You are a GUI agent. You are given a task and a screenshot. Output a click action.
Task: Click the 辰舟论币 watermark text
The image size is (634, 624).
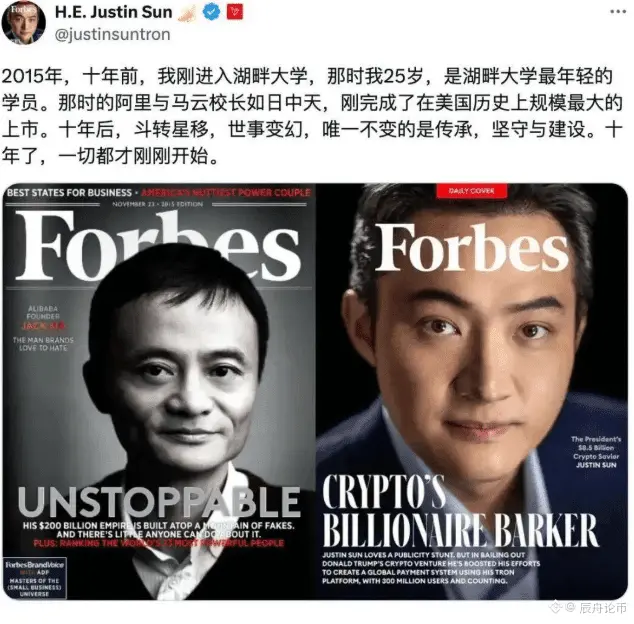pos(603,608)
